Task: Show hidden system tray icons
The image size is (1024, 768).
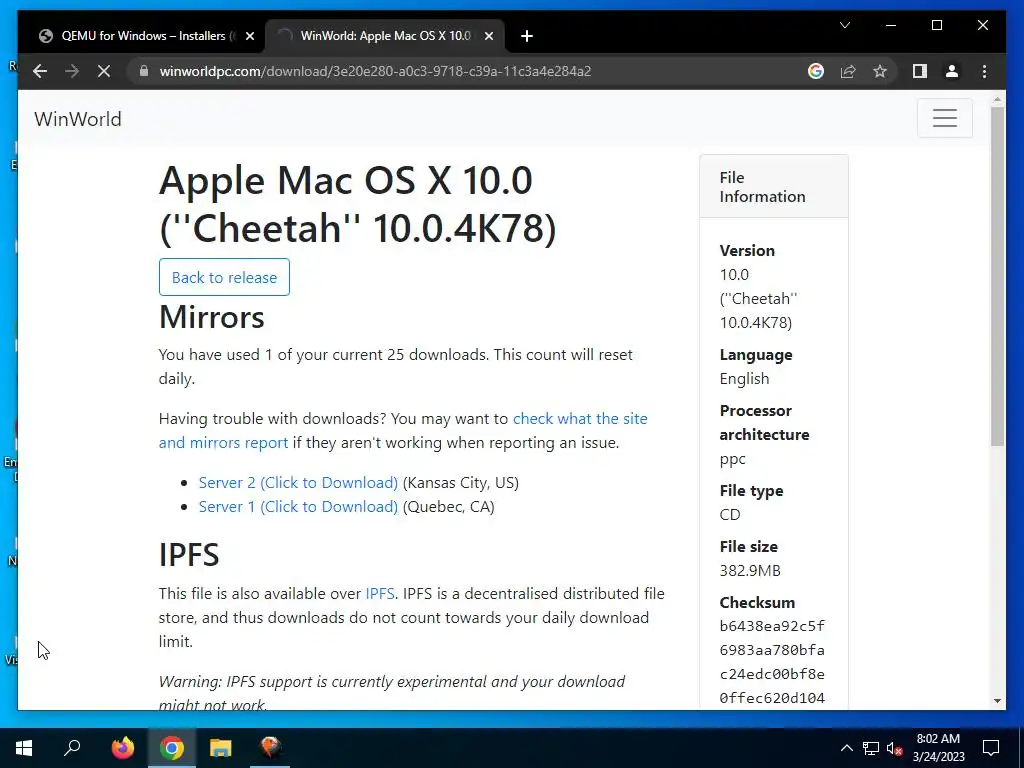Action: 846,748
